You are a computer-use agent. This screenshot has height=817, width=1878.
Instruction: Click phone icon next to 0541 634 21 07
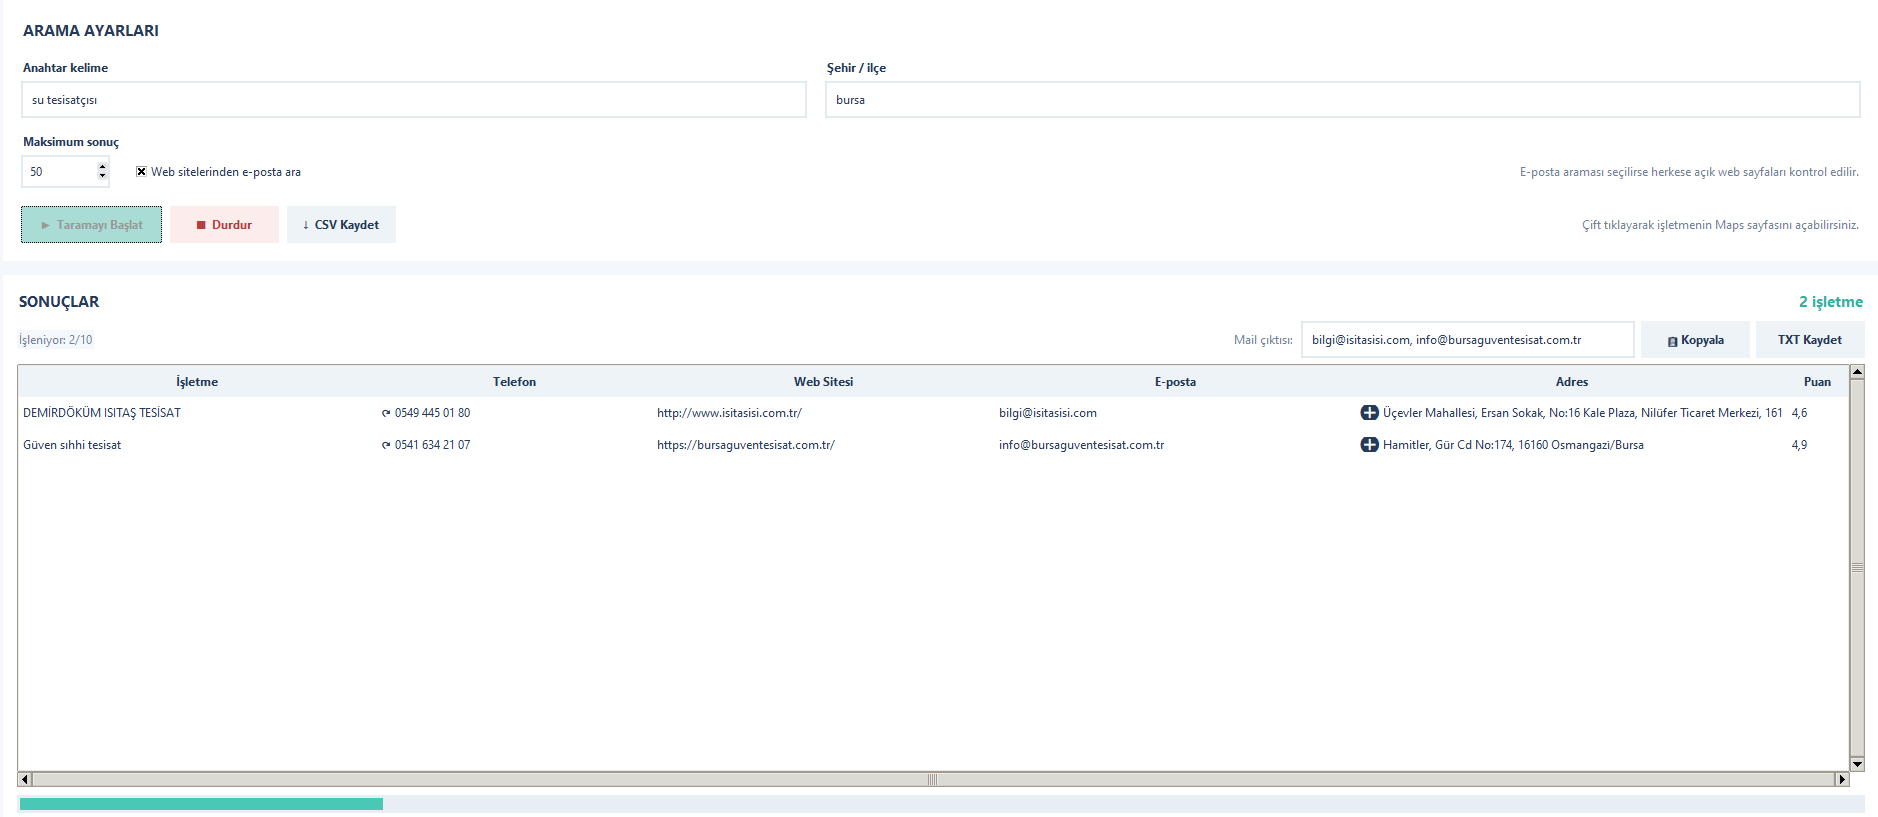tap(386, 445)
